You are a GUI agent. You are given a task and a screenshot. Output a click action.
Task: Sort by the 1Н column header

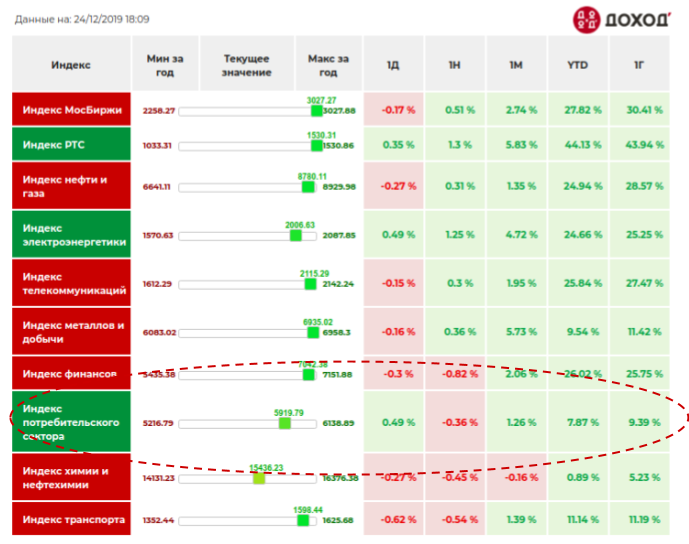[455, 65]
